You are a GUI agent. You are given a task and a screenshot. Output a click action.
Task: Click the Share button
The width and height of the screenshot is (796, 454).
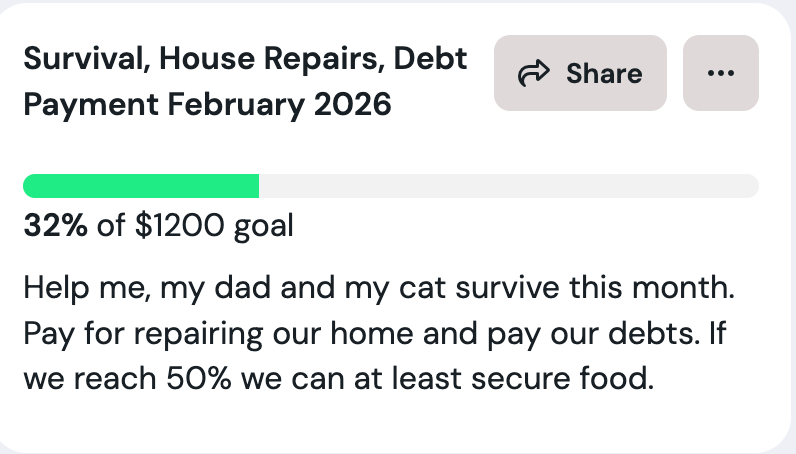(580, 73)
